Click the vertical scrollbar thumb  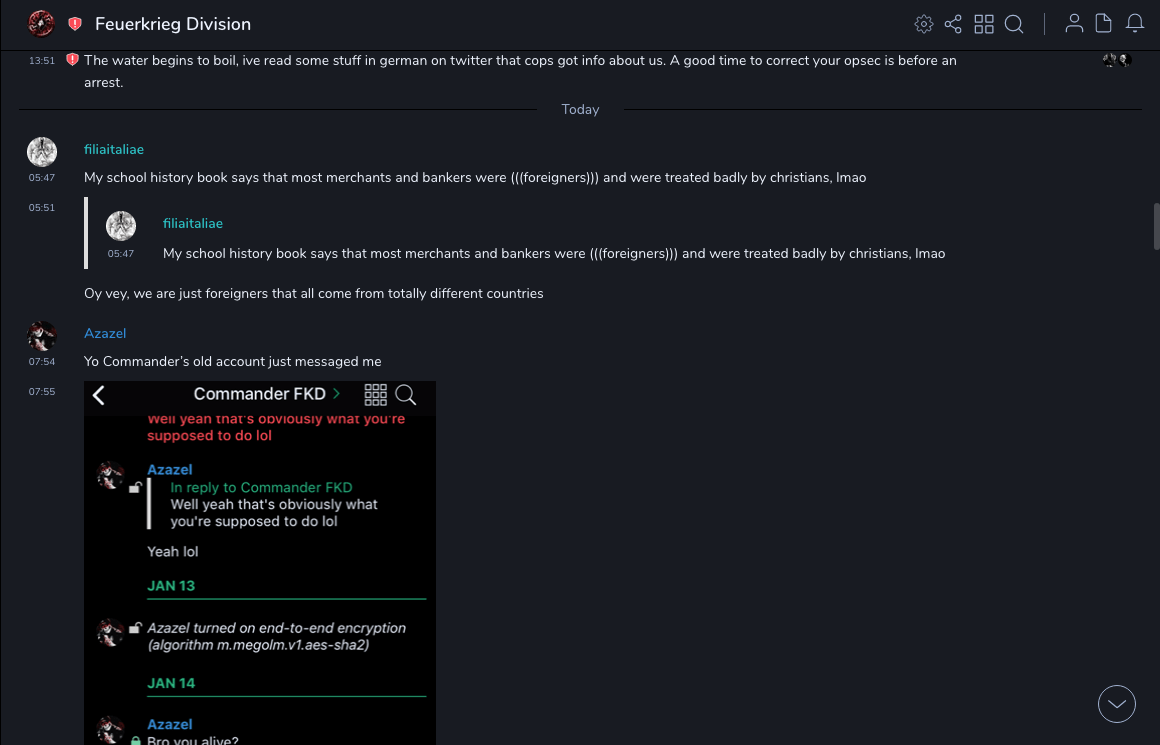point(1156,226)
